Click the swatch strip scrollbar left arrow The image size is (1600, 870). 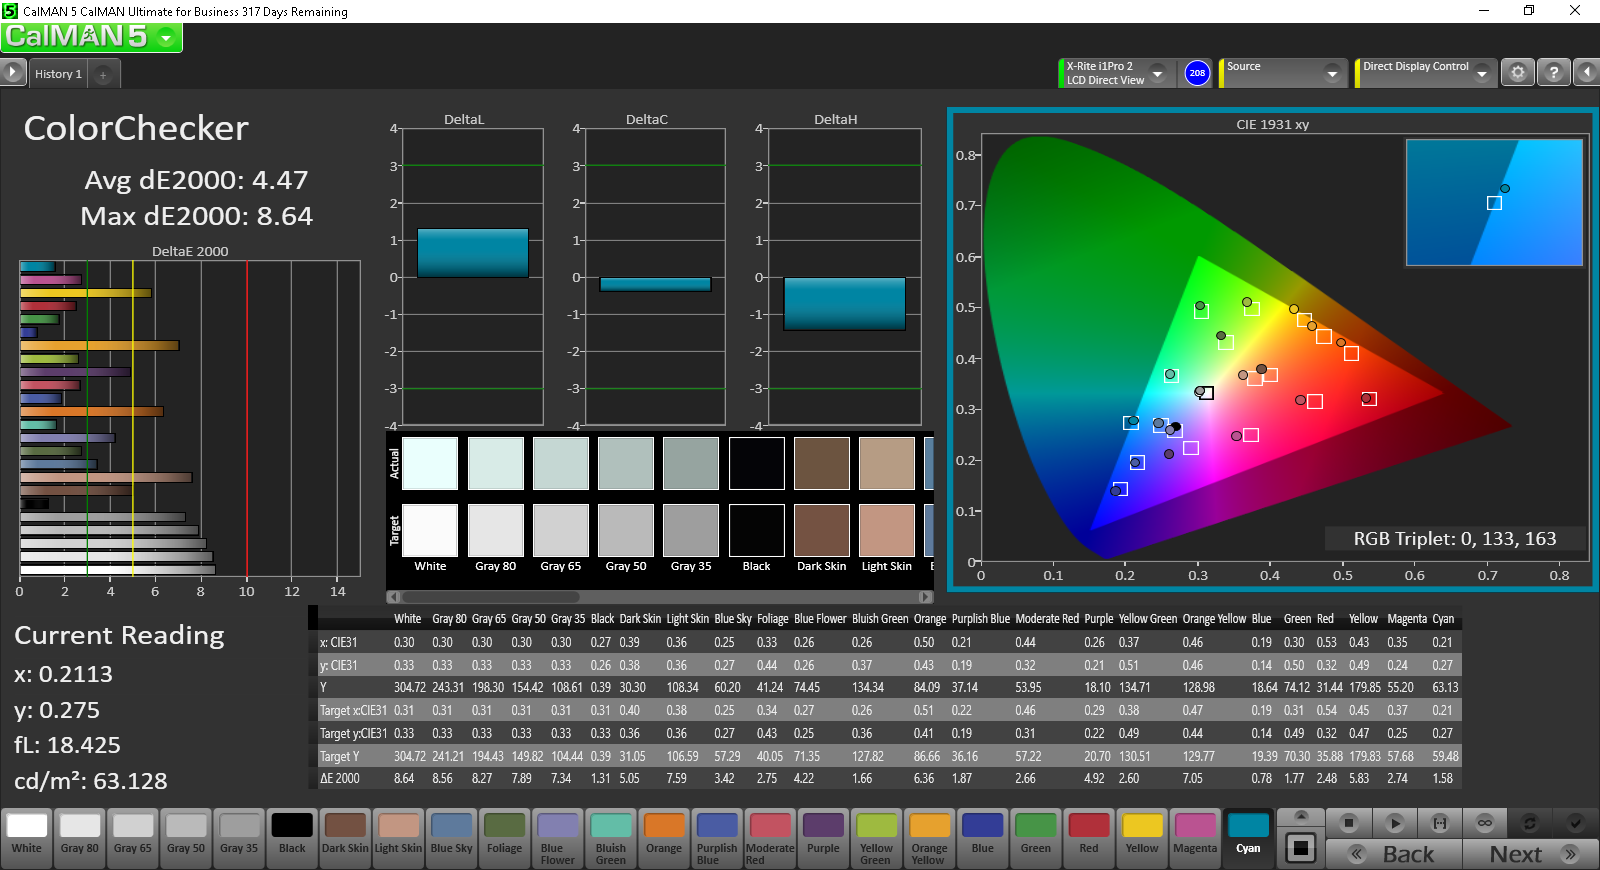click(x=394, y=597)
